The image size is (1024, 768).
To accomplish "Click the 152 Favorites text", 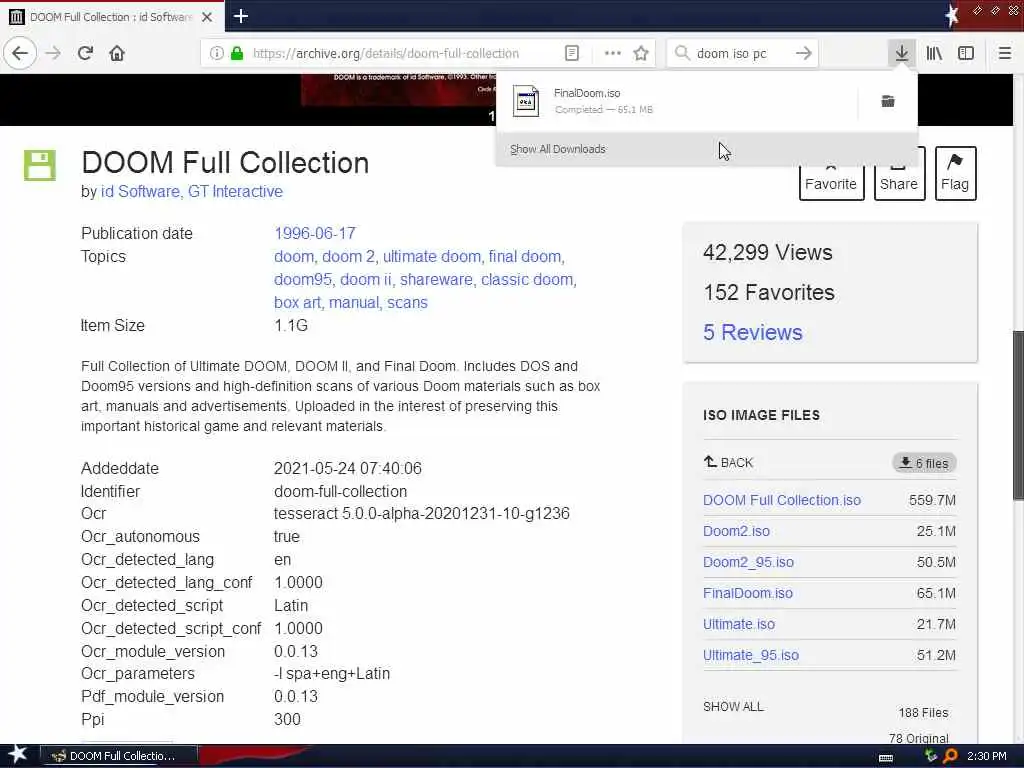I will (x=769, y=293).
